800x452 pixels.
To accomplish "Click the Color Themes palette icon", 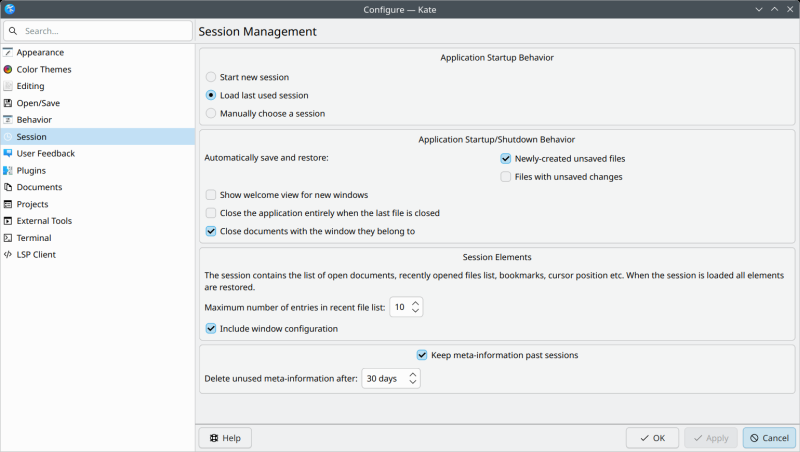I will coord(8,69).
